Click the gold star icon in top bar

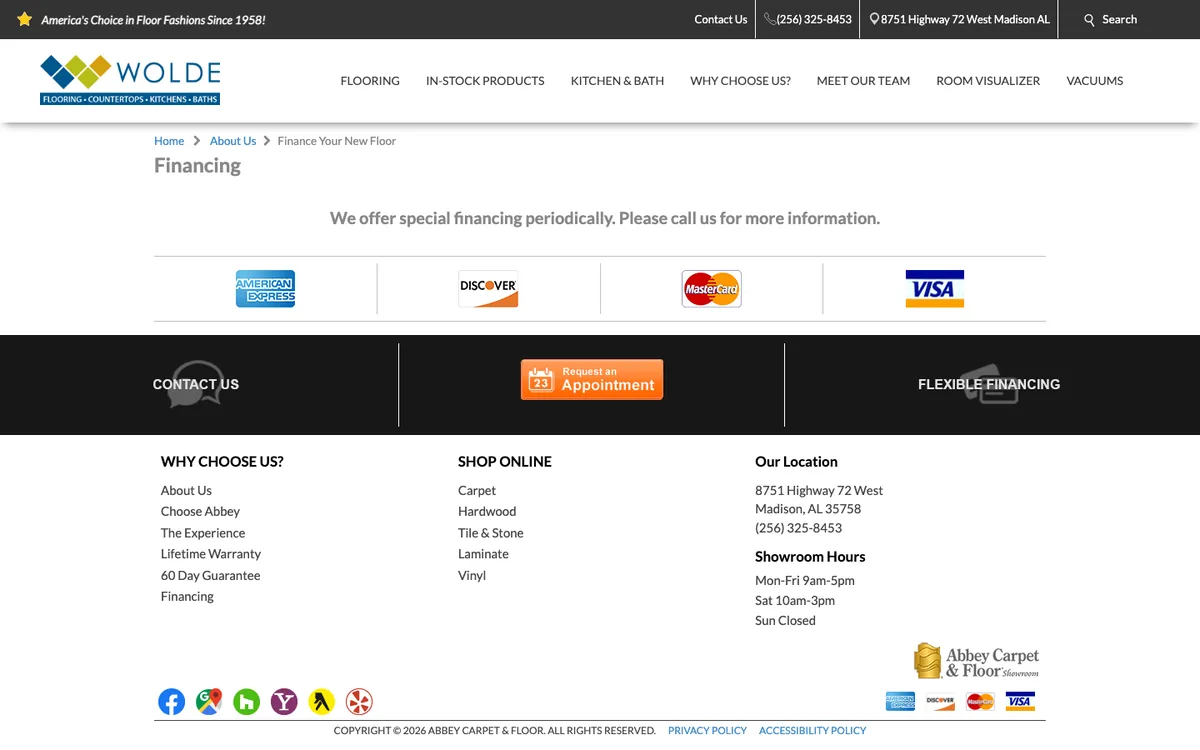click(25, 19)
